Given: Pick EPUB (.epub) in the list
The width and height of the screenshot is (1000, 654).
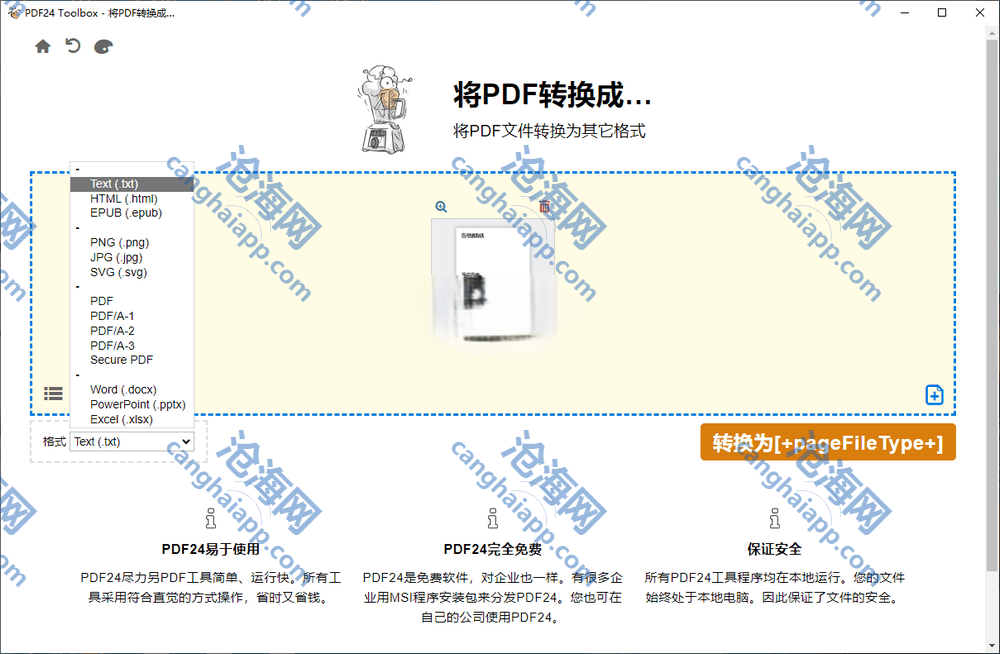Looking at the screenshot, I should tap(126, 213).
